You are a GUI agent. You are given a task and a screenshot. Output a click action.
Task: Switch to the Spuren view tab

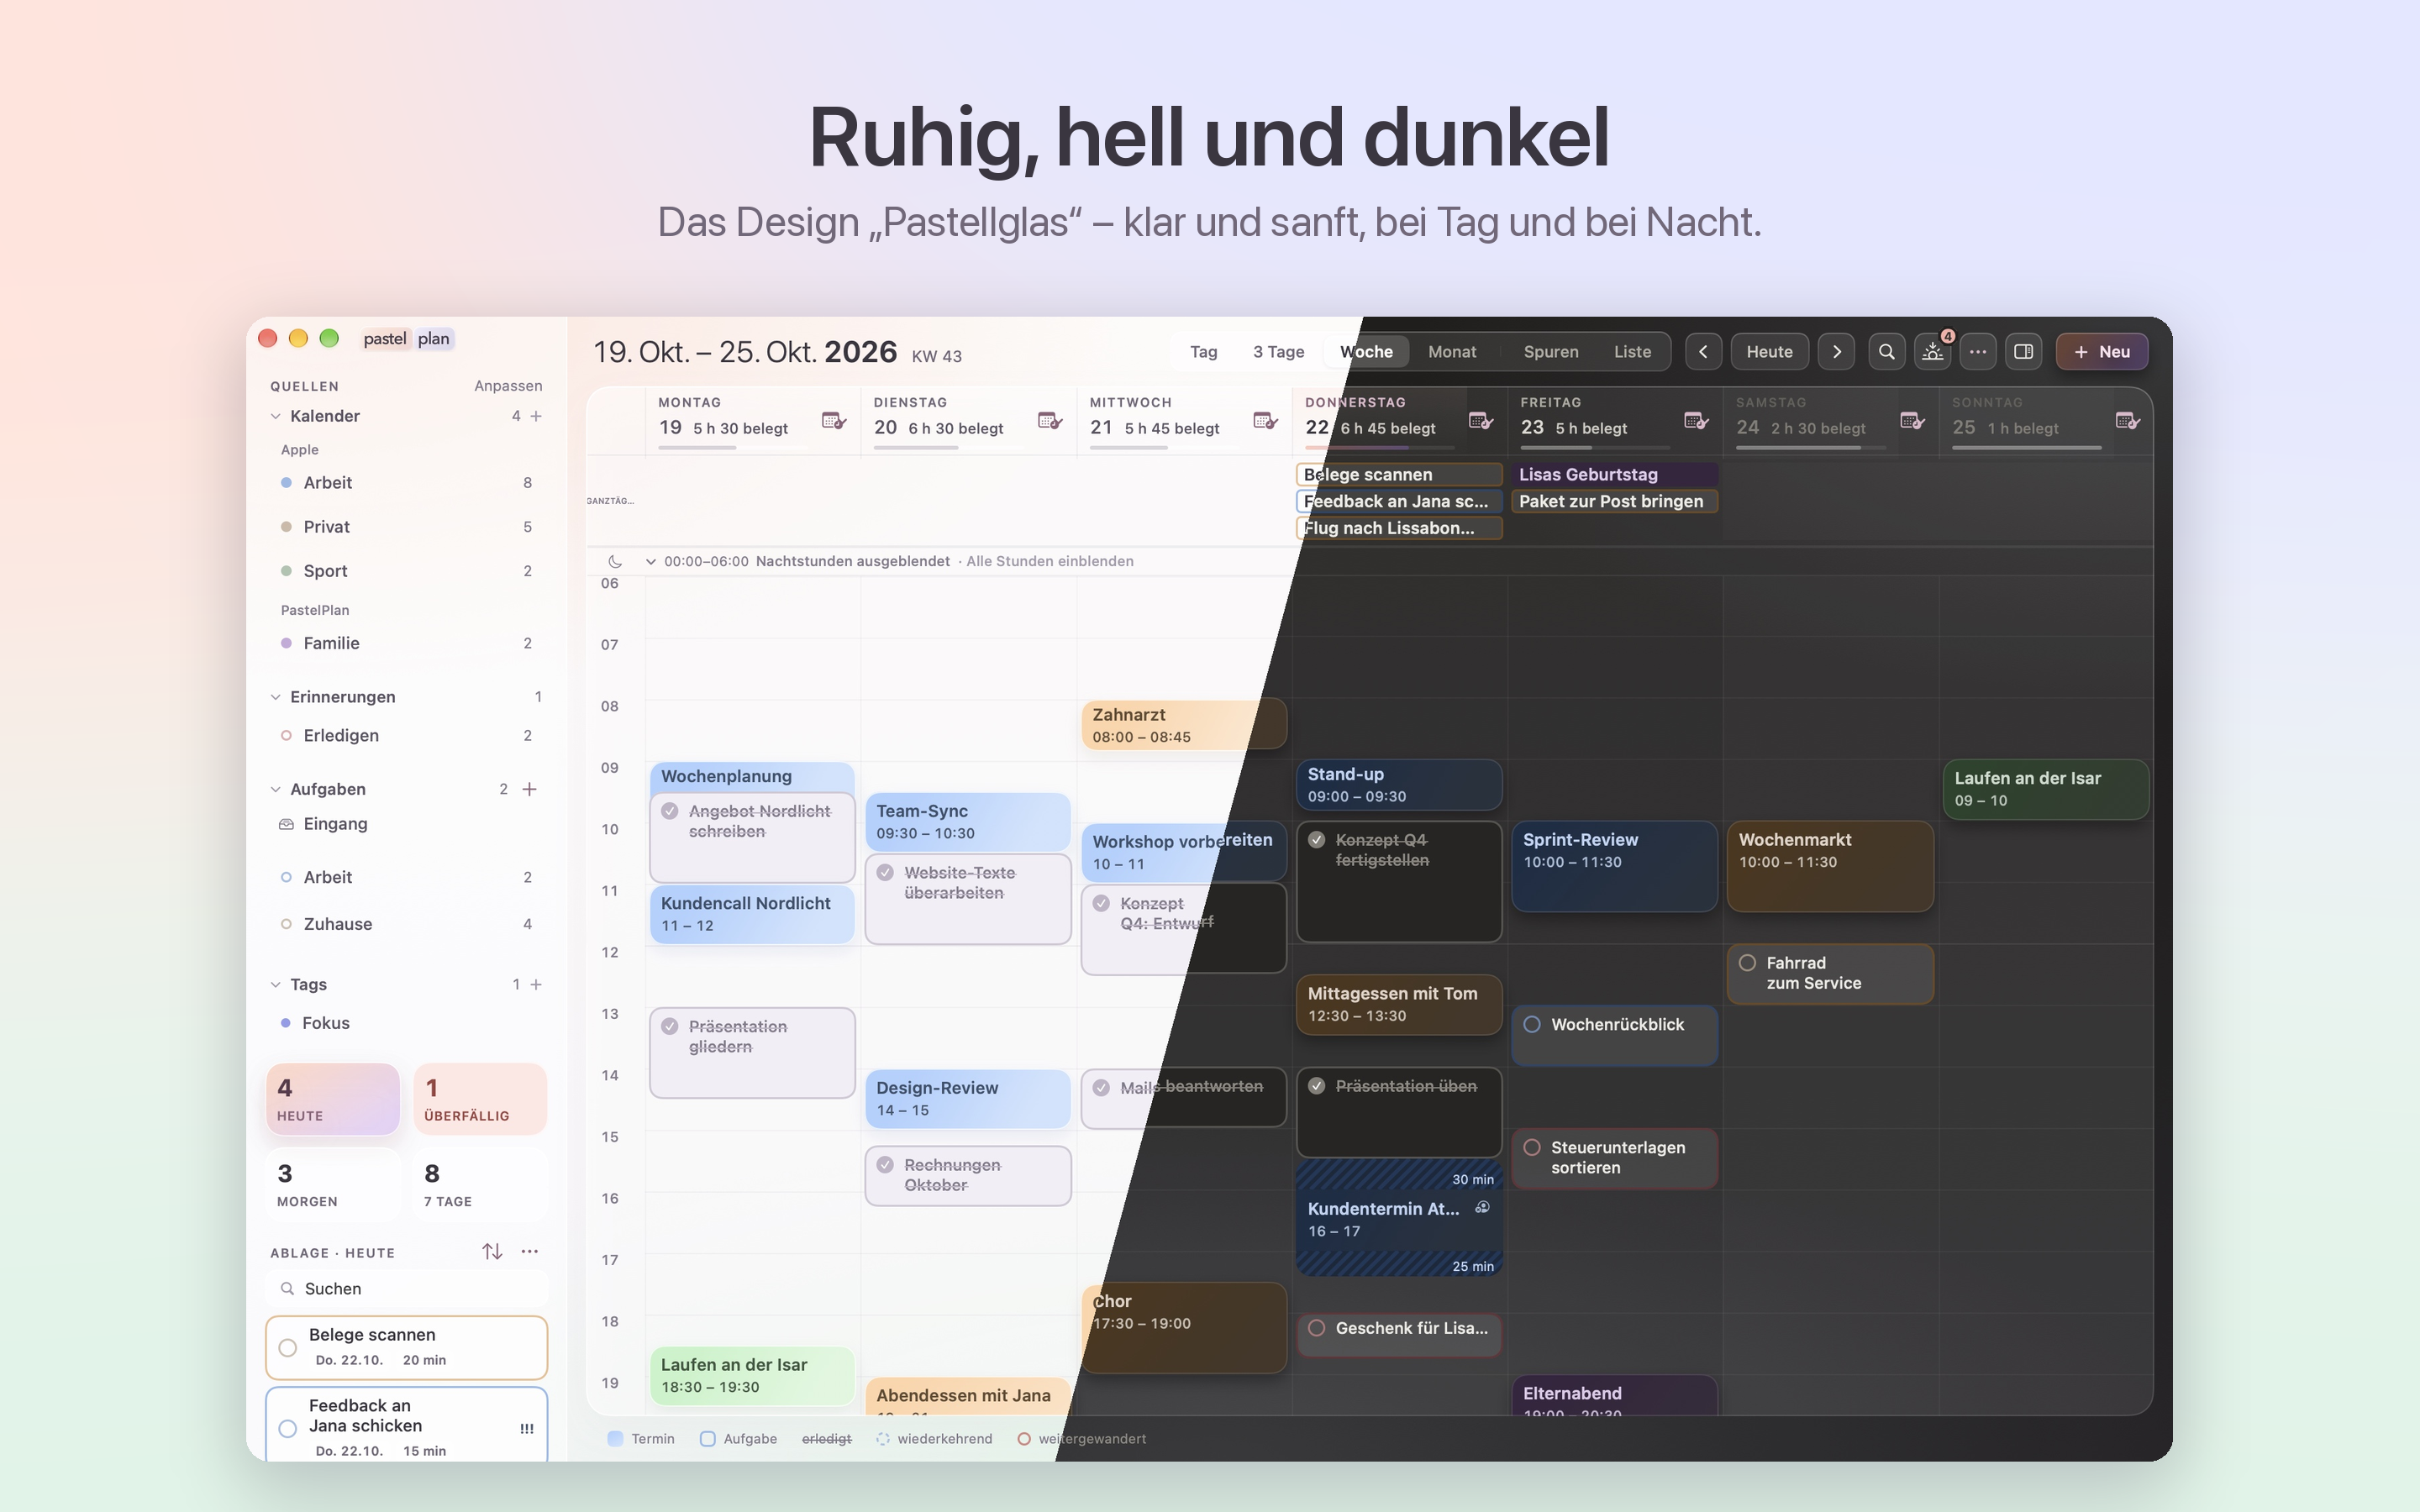coord(1551,352)
